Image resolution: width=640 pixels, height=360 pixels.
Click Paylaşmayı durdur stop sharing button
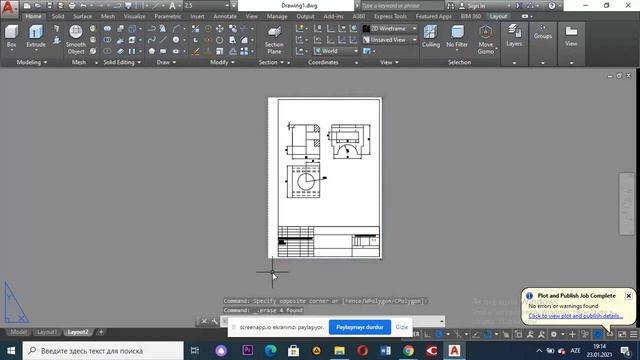[x=360, y=327]
